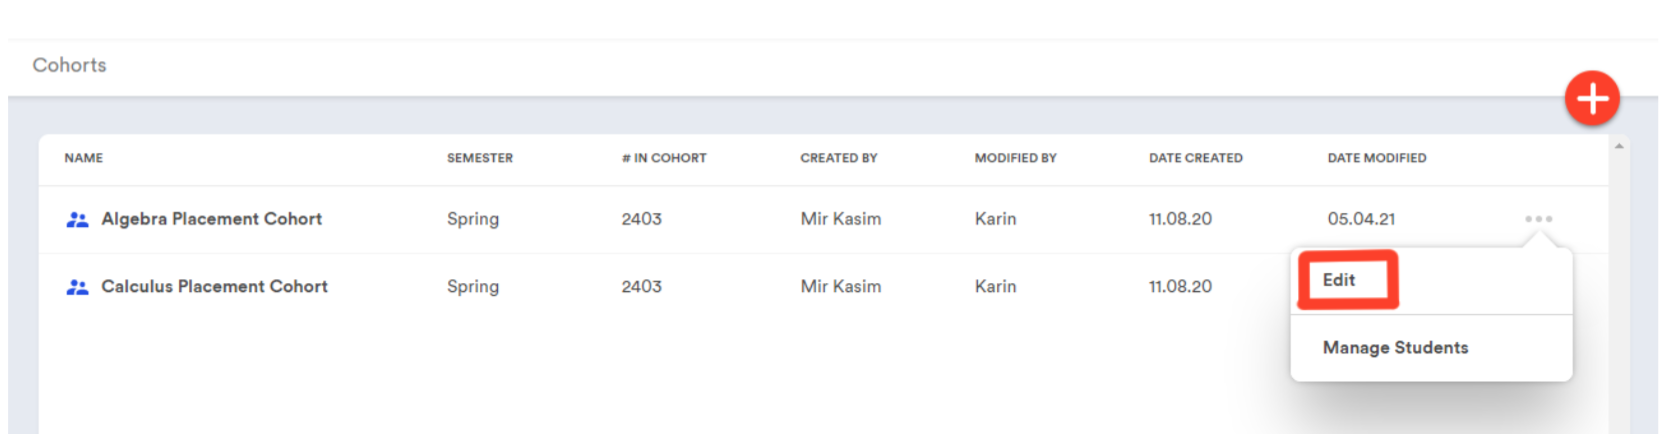Click Algebra cohort's 05.04.21 date modified cell
Image resolution: width=1668 pixels, height=434 pixels.
click(1361, 219)
